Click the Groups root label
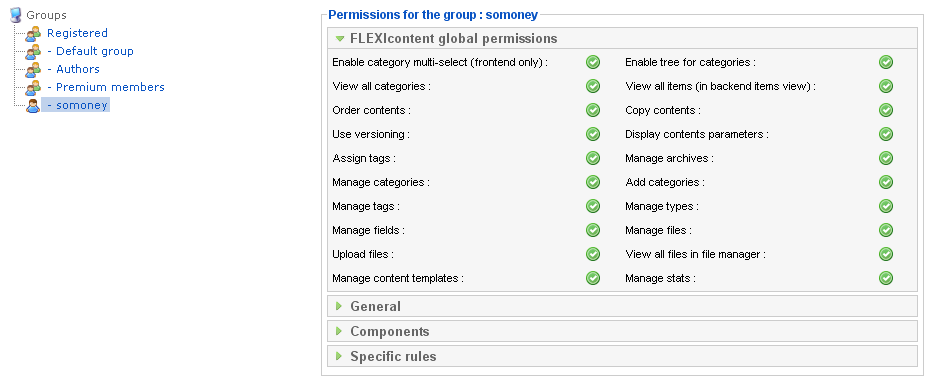 (x=47, y=15)
